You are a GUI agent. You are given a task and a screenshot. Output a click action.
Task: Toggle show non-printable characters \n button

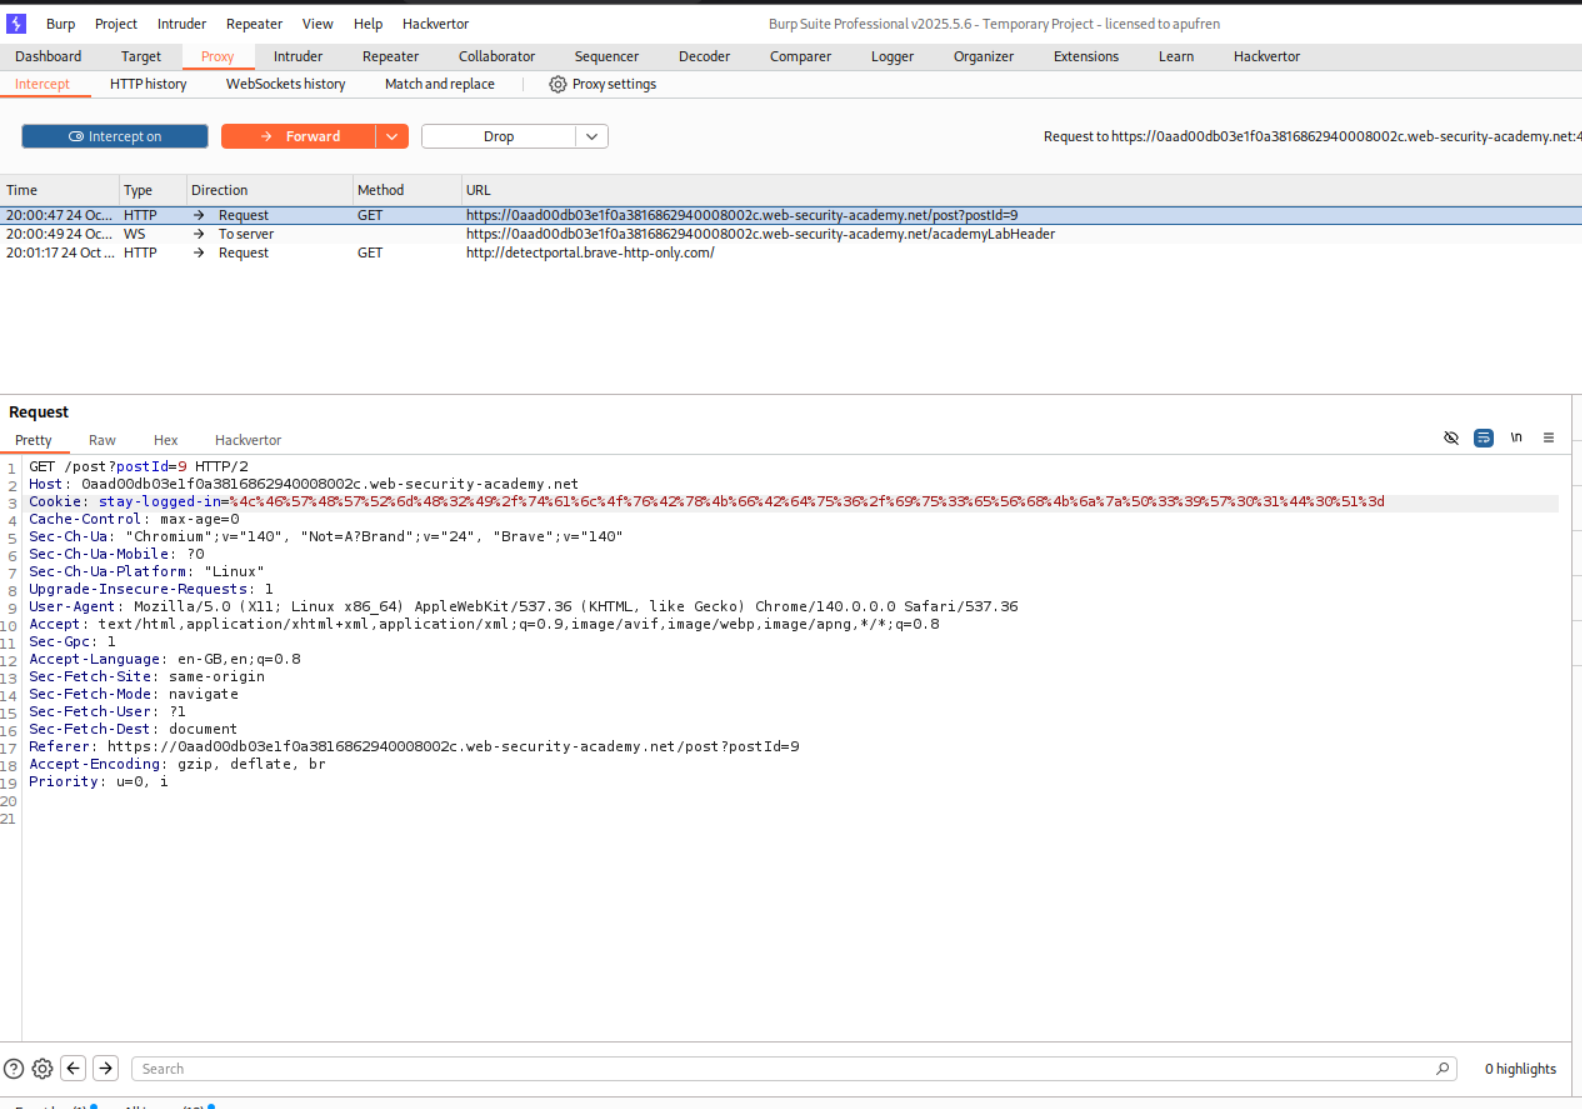click(1516, 438)
